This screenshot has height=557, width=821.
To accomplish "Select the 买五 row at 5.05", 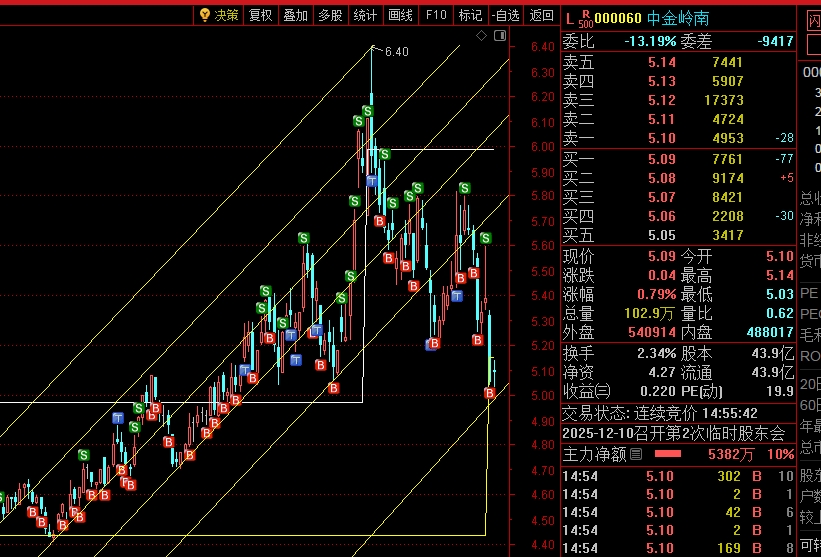I will (678, 235).
